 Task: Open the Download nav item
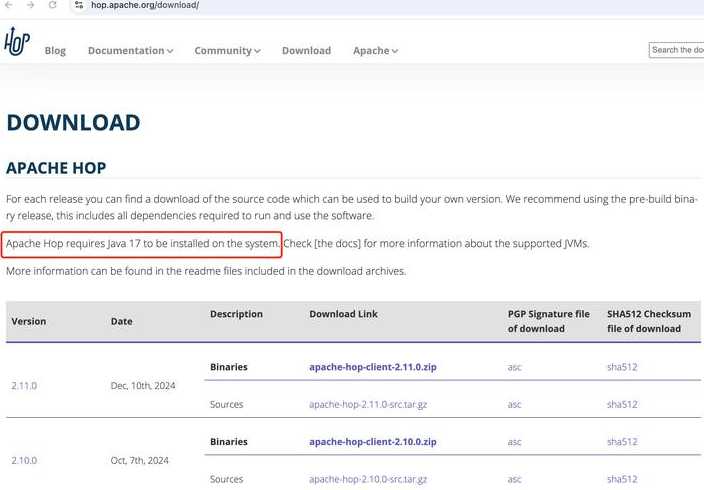(x=306, y=51)
